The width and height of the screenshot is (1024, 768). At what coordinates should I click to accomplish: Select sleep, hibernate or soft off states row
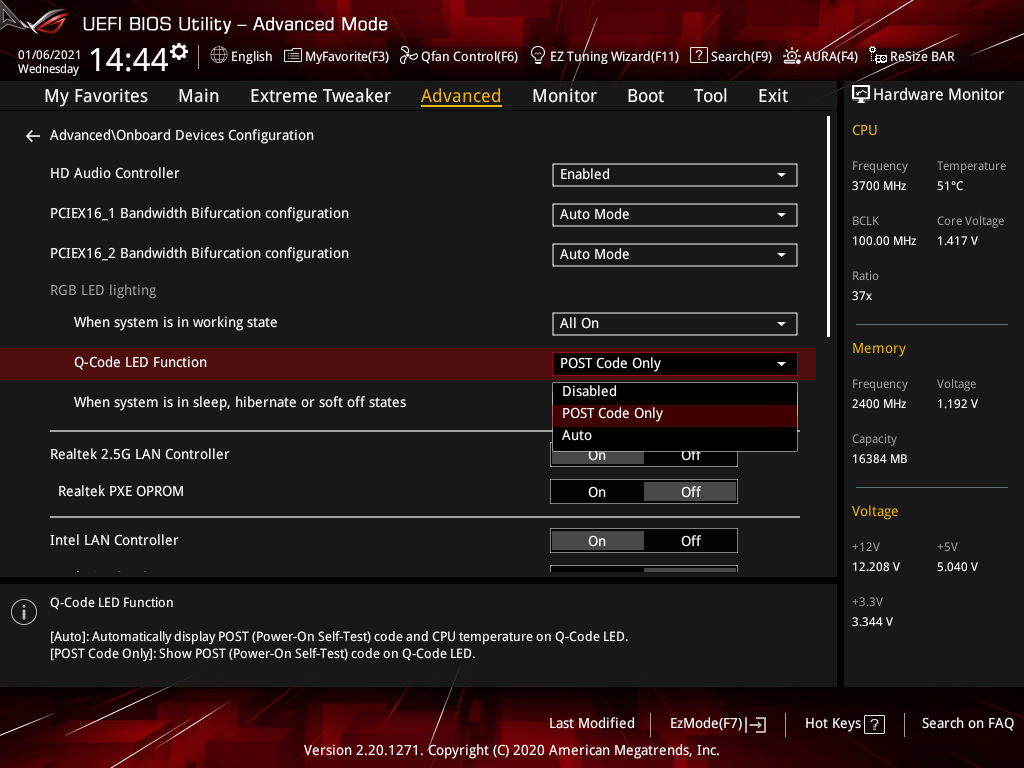click(x=240, y=402)
